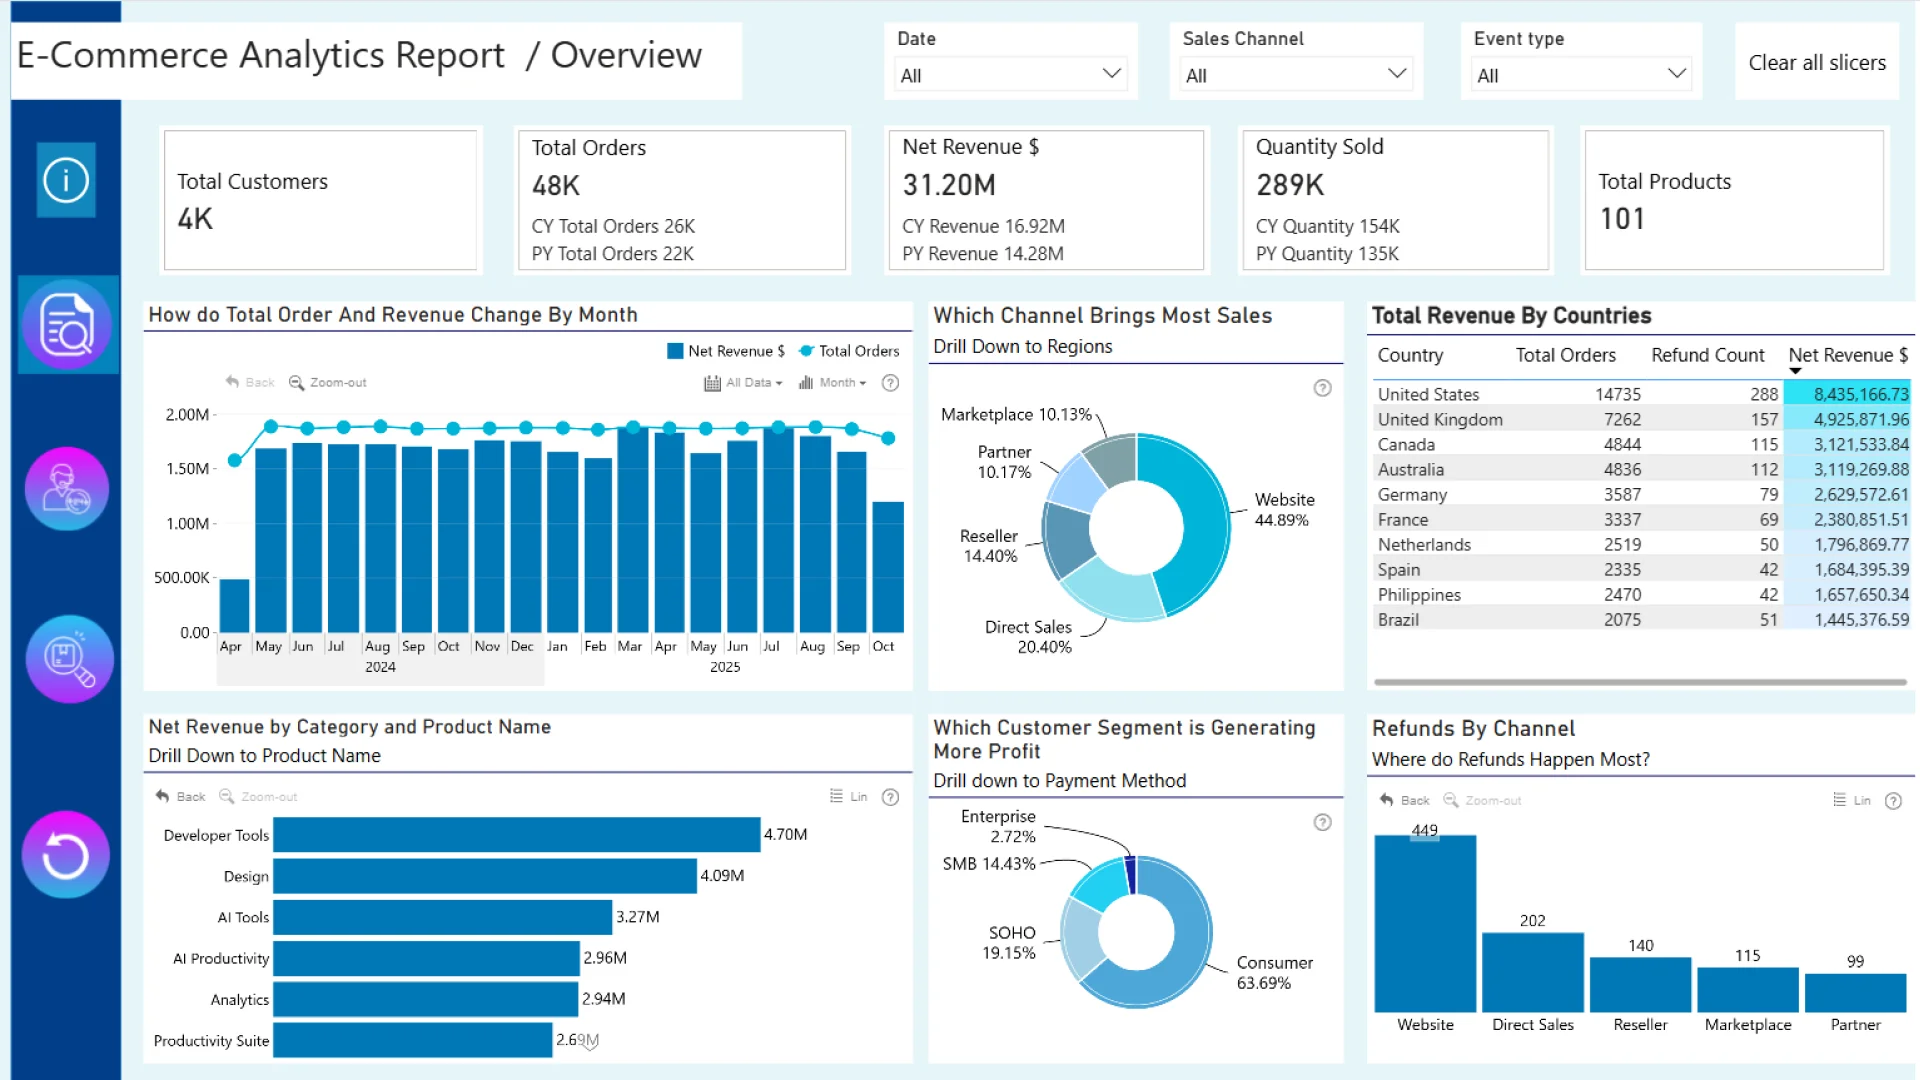Viewport: 1920px width, 1080px height.
Task: Toggle Lin scale on category revenue chart
Action: point(848,797)
